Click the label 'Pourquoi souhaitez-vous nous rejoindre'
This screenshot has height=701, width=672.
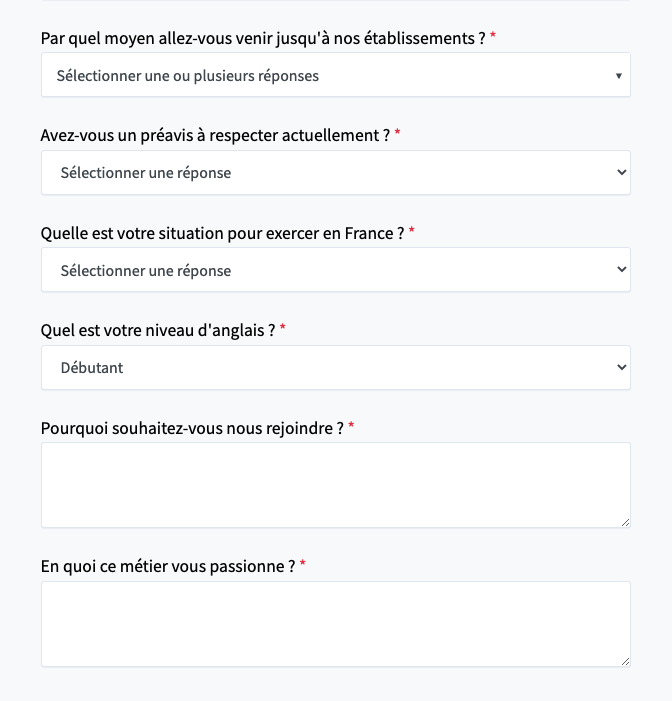(x=192, y=428)
